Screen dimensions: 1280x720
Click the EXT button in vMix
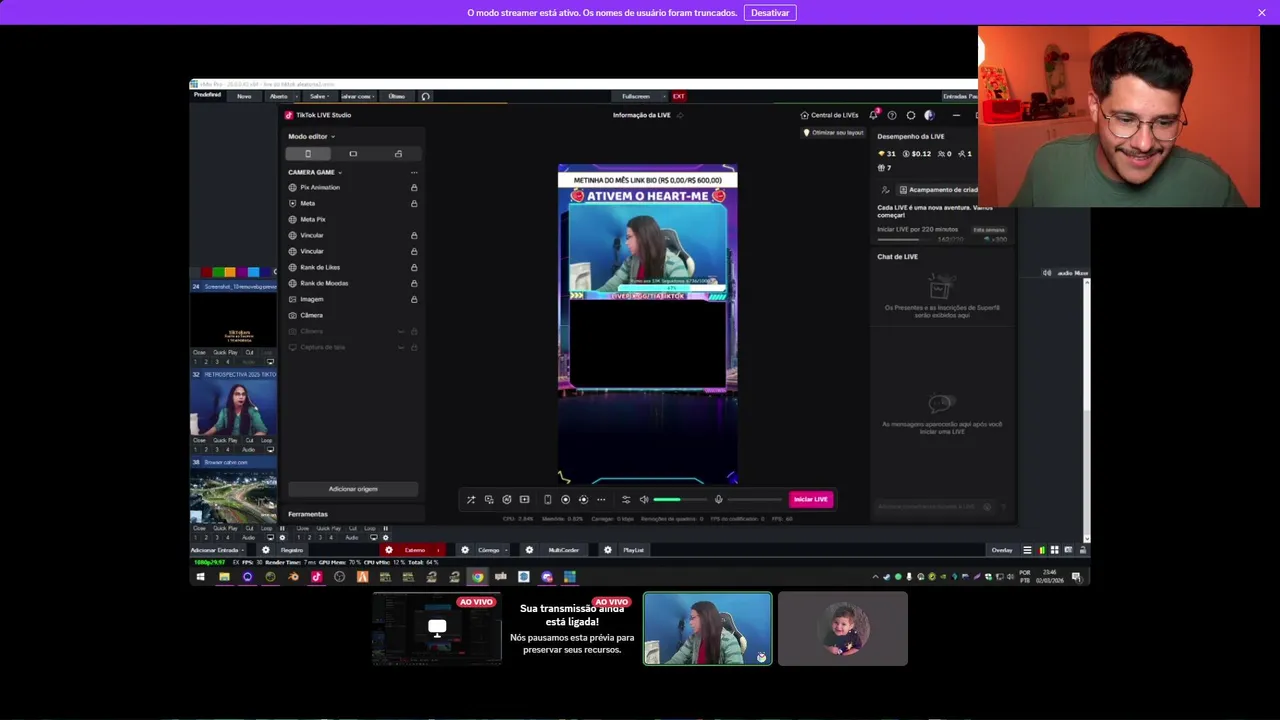(678, 96)
